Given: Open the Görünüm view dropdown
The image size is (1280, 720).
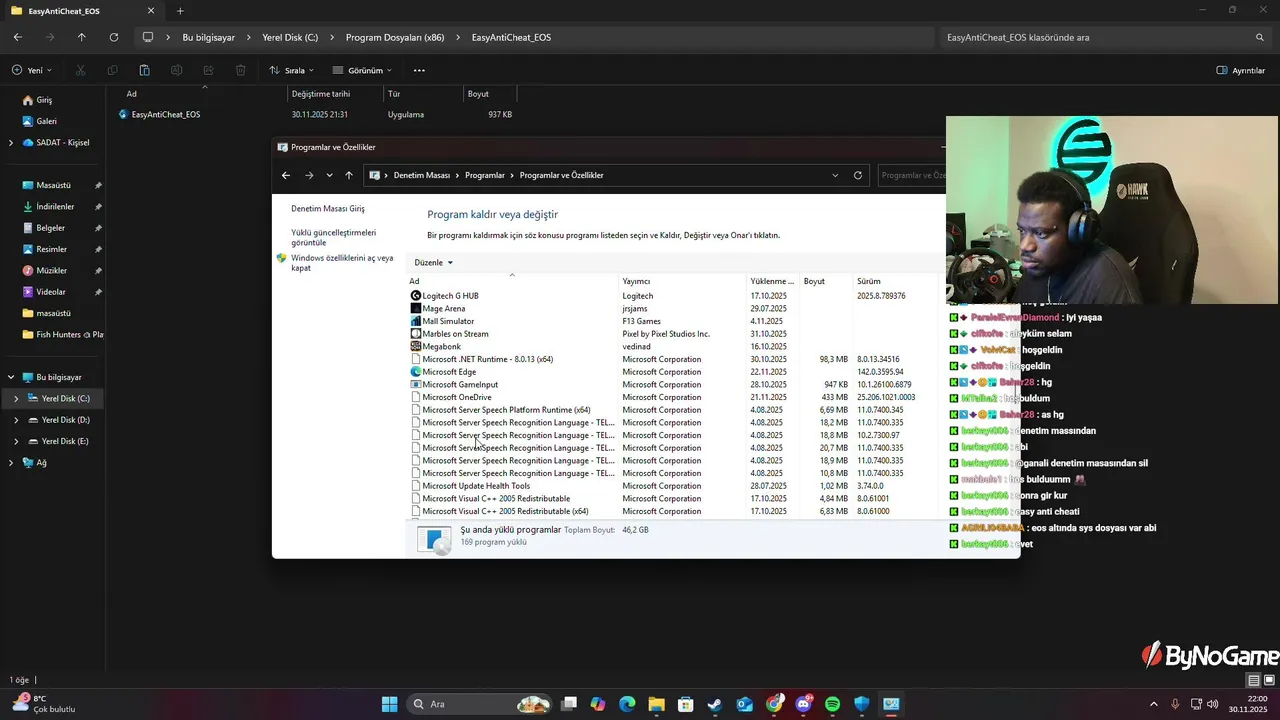Looking at the screenshot, I should tap(362, 70).
